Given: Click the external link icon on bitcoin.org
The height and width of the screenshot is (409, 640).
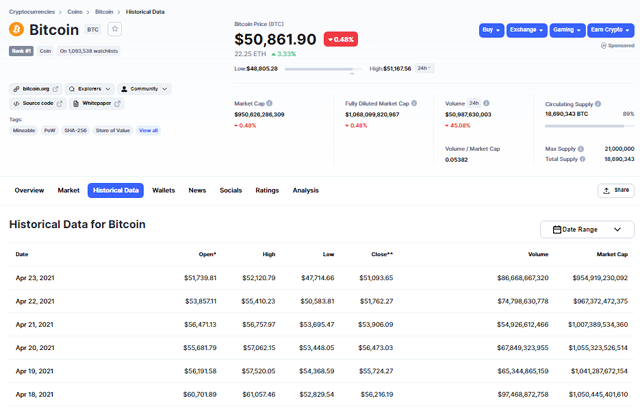Looking at the screenshot, I should (x=56, y=89).
